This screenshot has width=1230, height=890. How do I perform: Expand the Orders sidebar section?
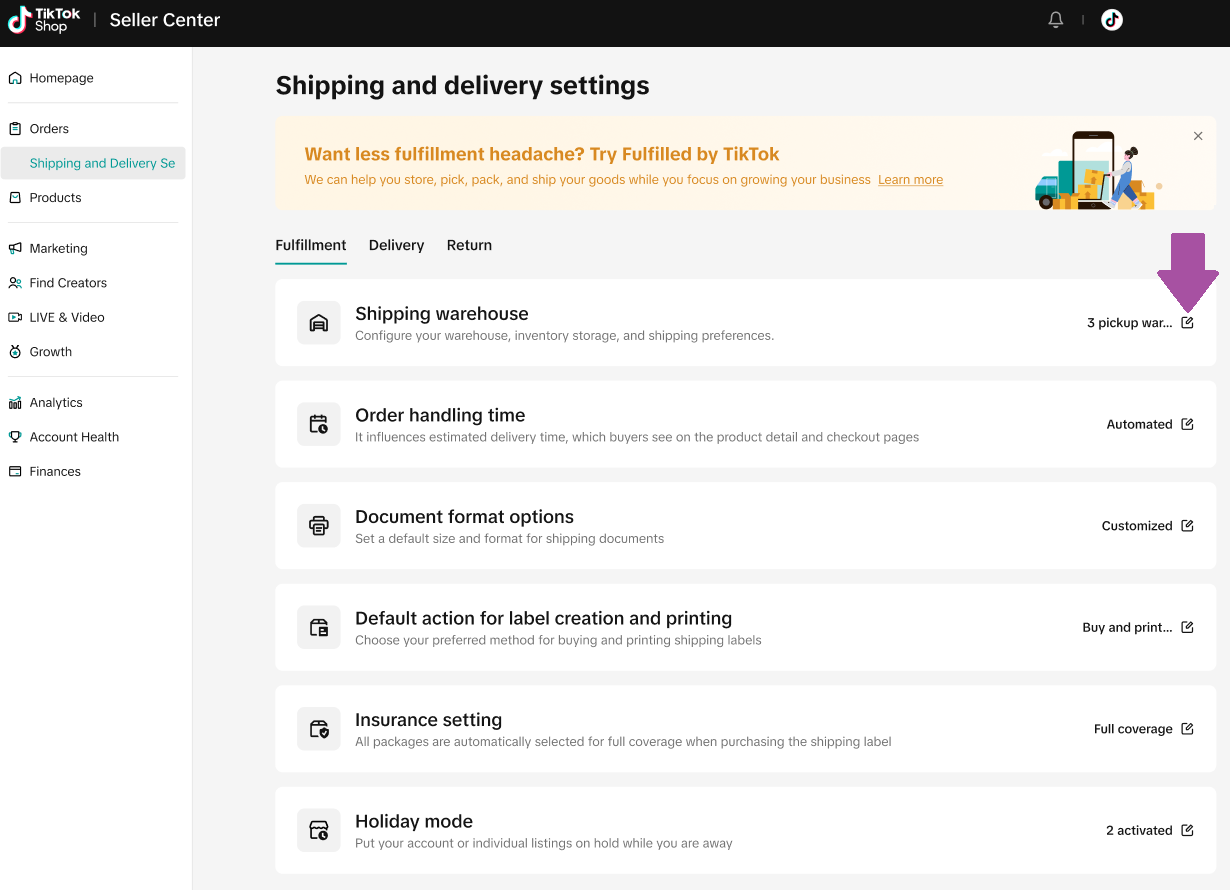[49, 129]
